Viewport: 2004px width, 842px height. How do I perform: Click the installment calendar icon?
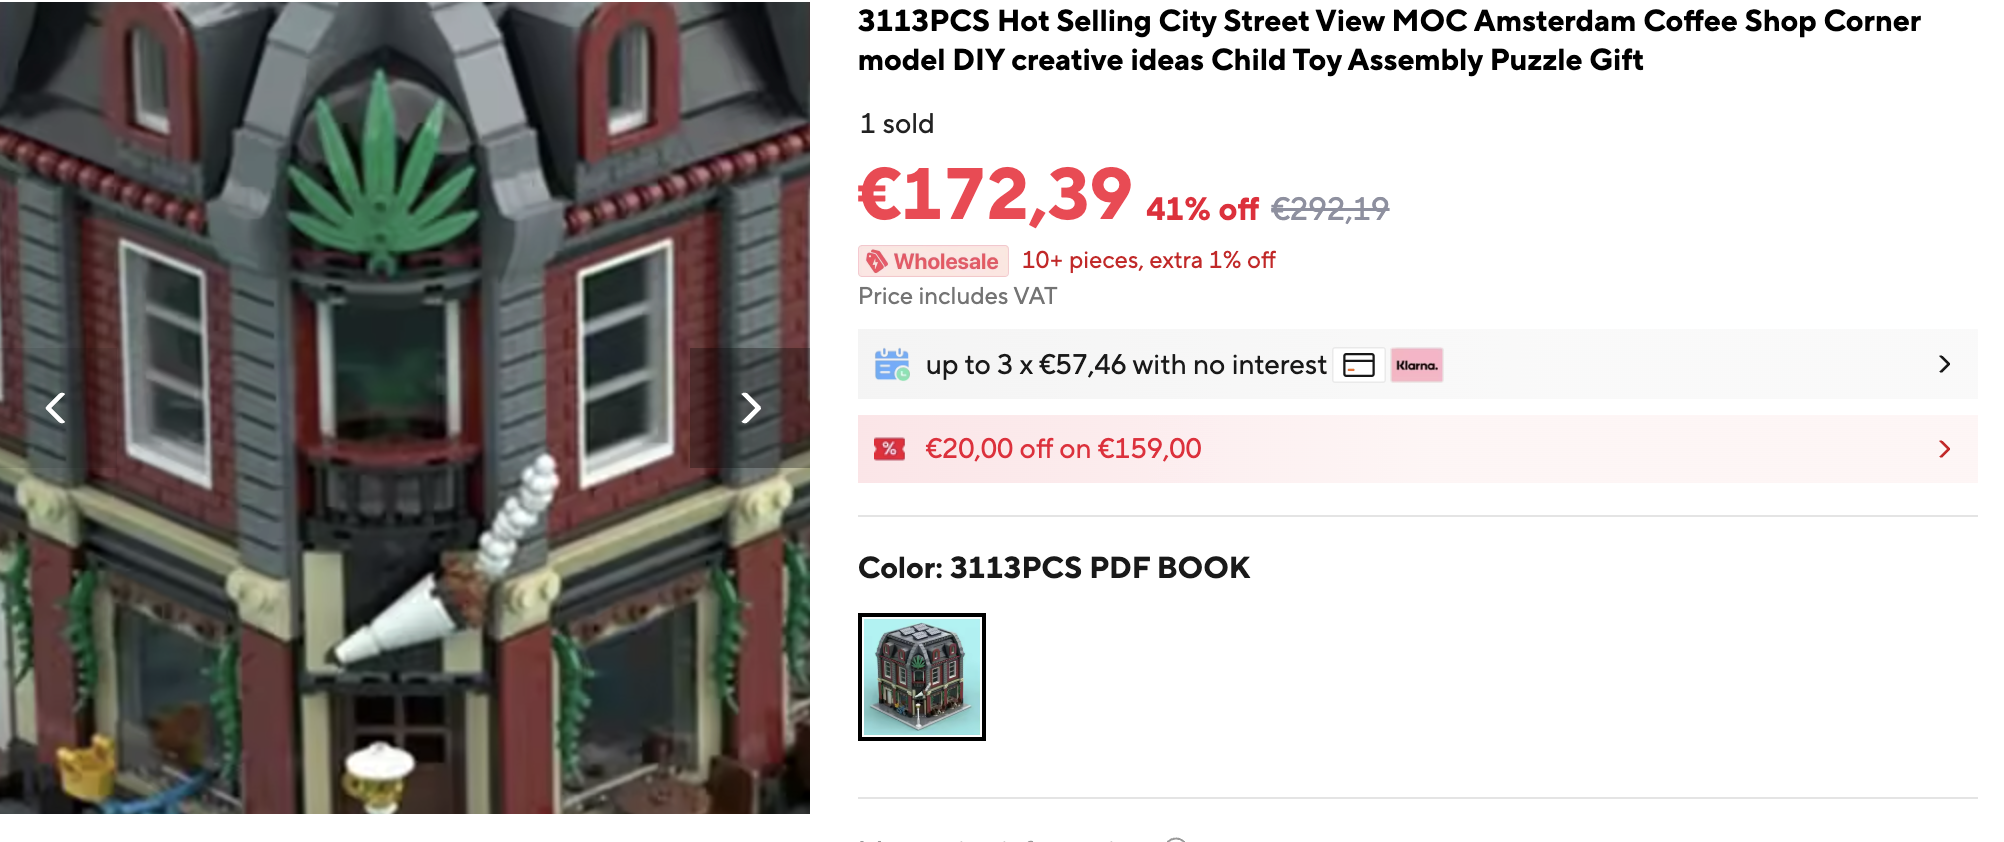[892, 365]
